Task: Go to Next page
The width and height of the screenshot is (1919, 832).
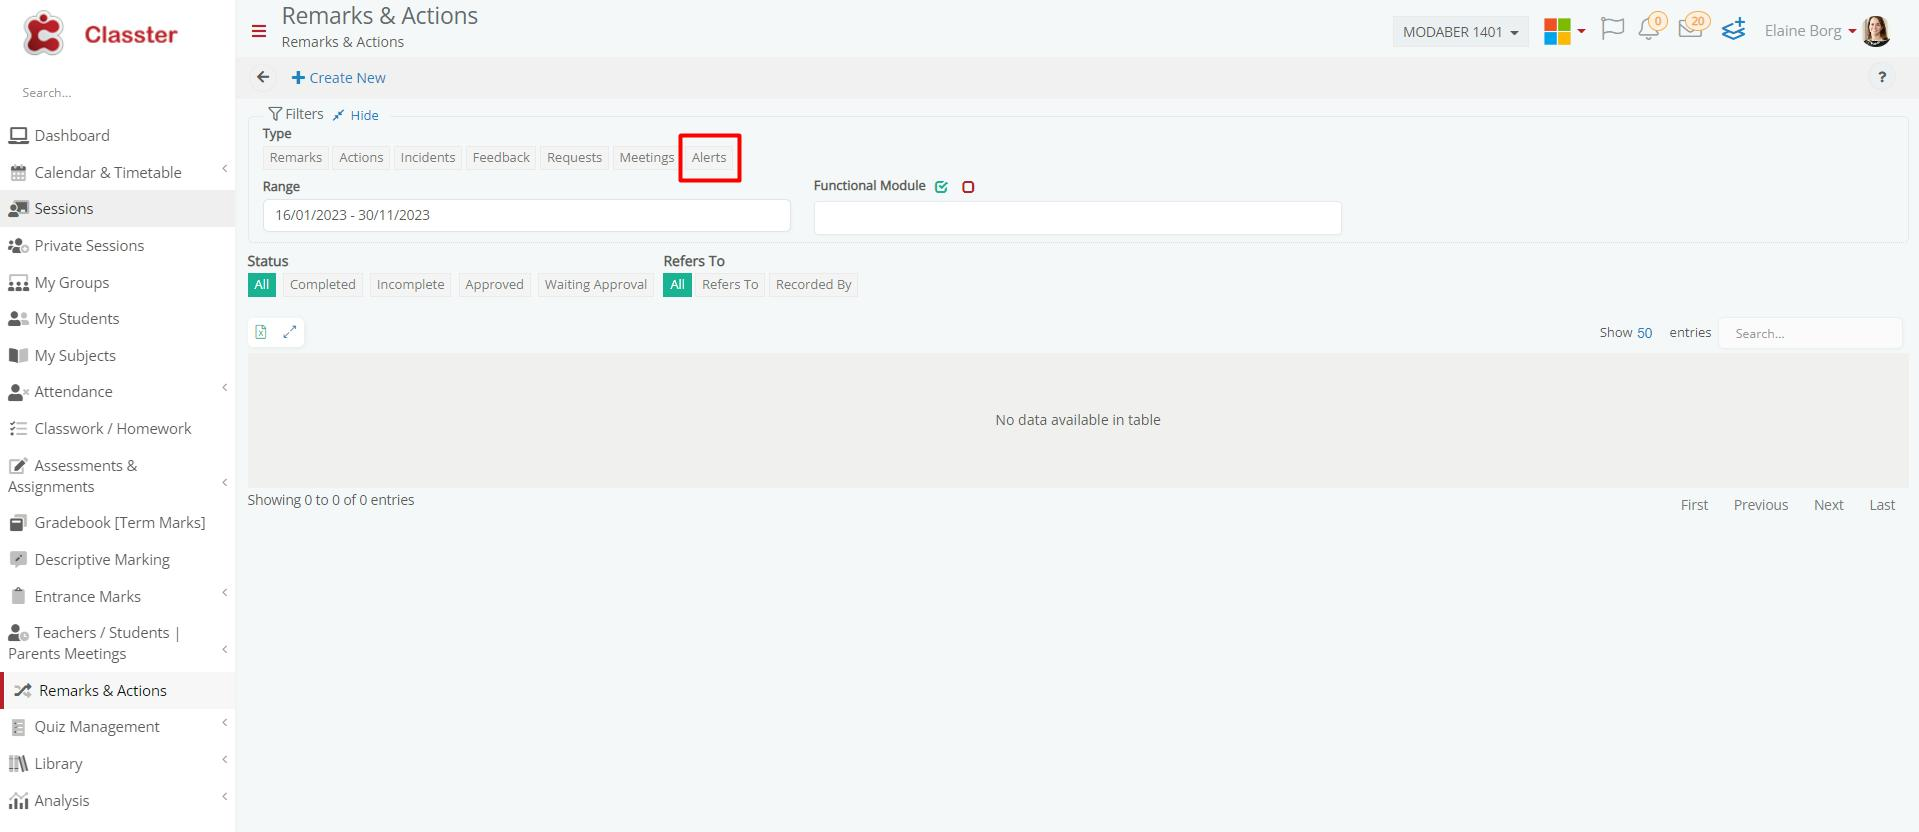Action: point(1828,505)
